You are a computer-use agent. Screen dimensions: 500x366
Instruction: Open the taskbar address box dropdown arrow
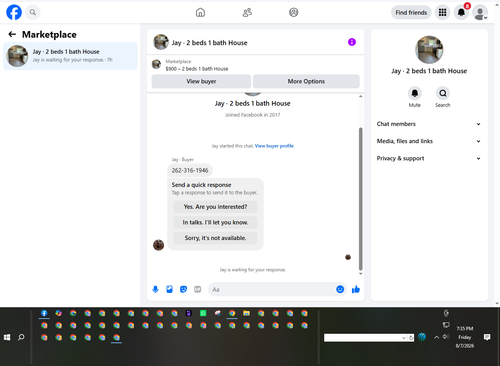[x=404, y=338]
